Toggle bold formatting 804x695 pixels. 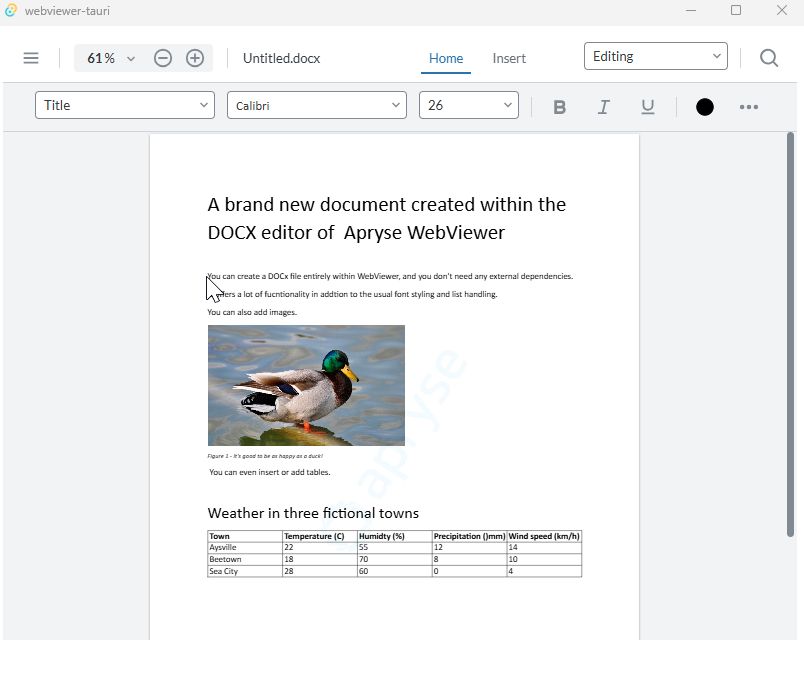coord(559,107)
